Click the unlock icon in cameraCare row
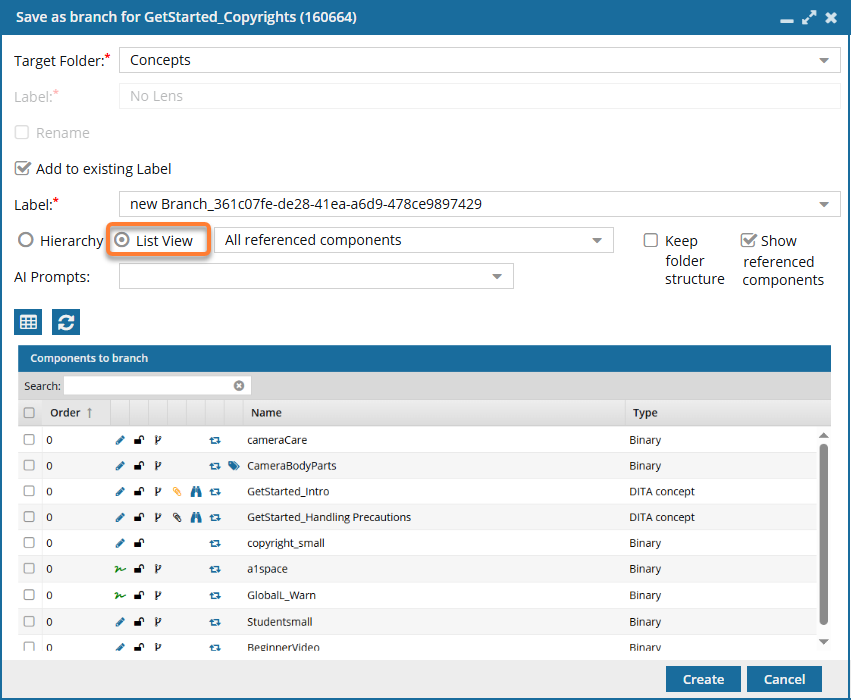The width and height of the screenshot is (851, 700). (139, 440)
